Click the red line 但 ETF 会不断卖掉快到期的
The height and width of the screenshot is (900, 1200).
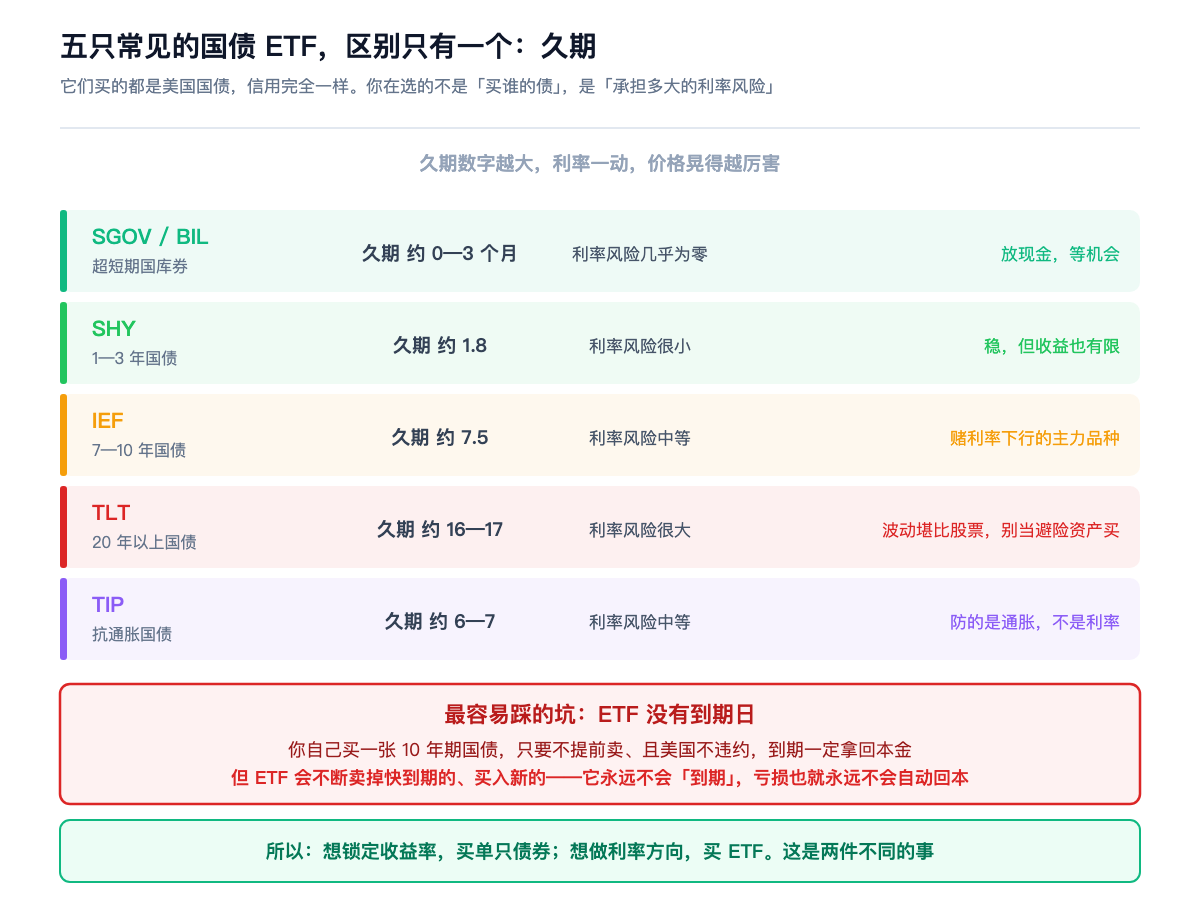(x=600, y=777)
